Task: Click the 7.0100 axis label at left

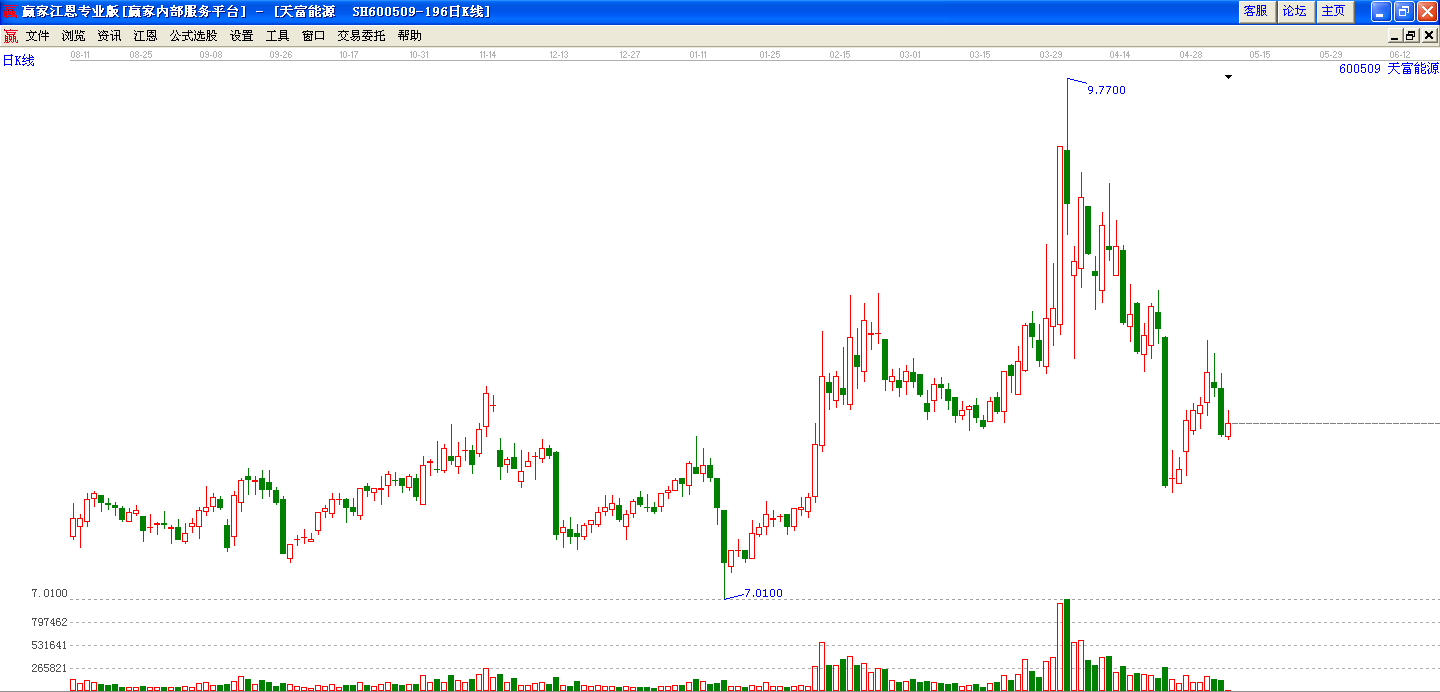Action: (49, 593)
